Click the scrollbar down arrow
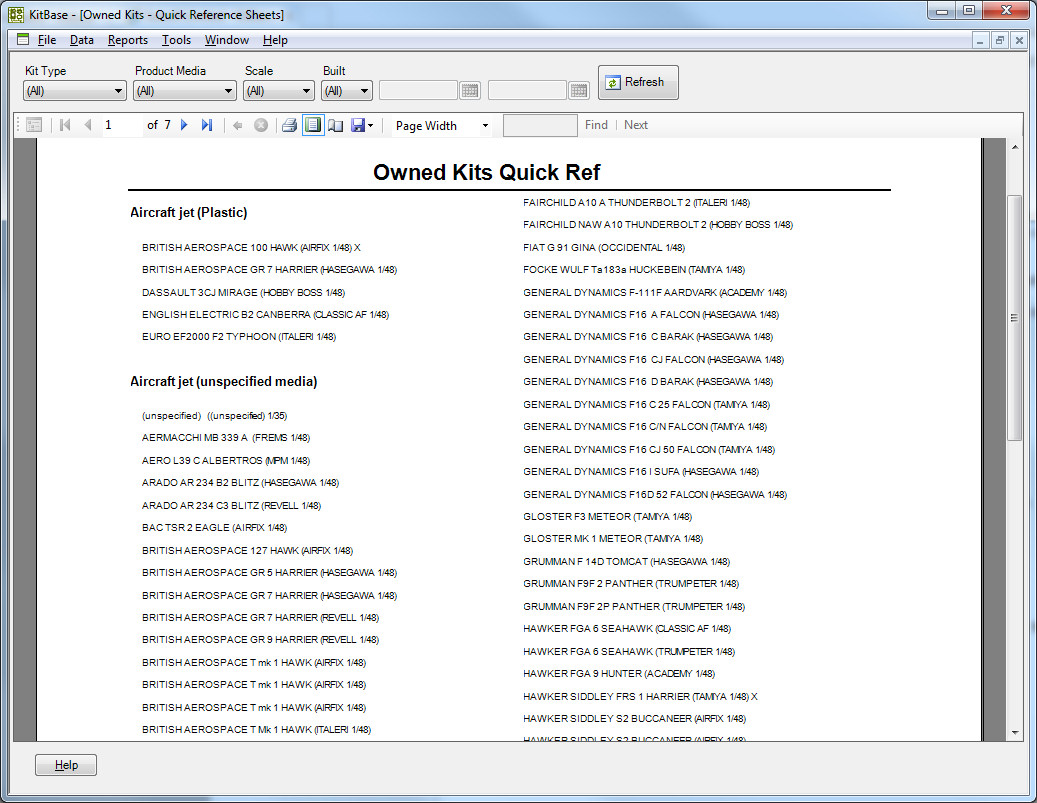 (1015, 733)
